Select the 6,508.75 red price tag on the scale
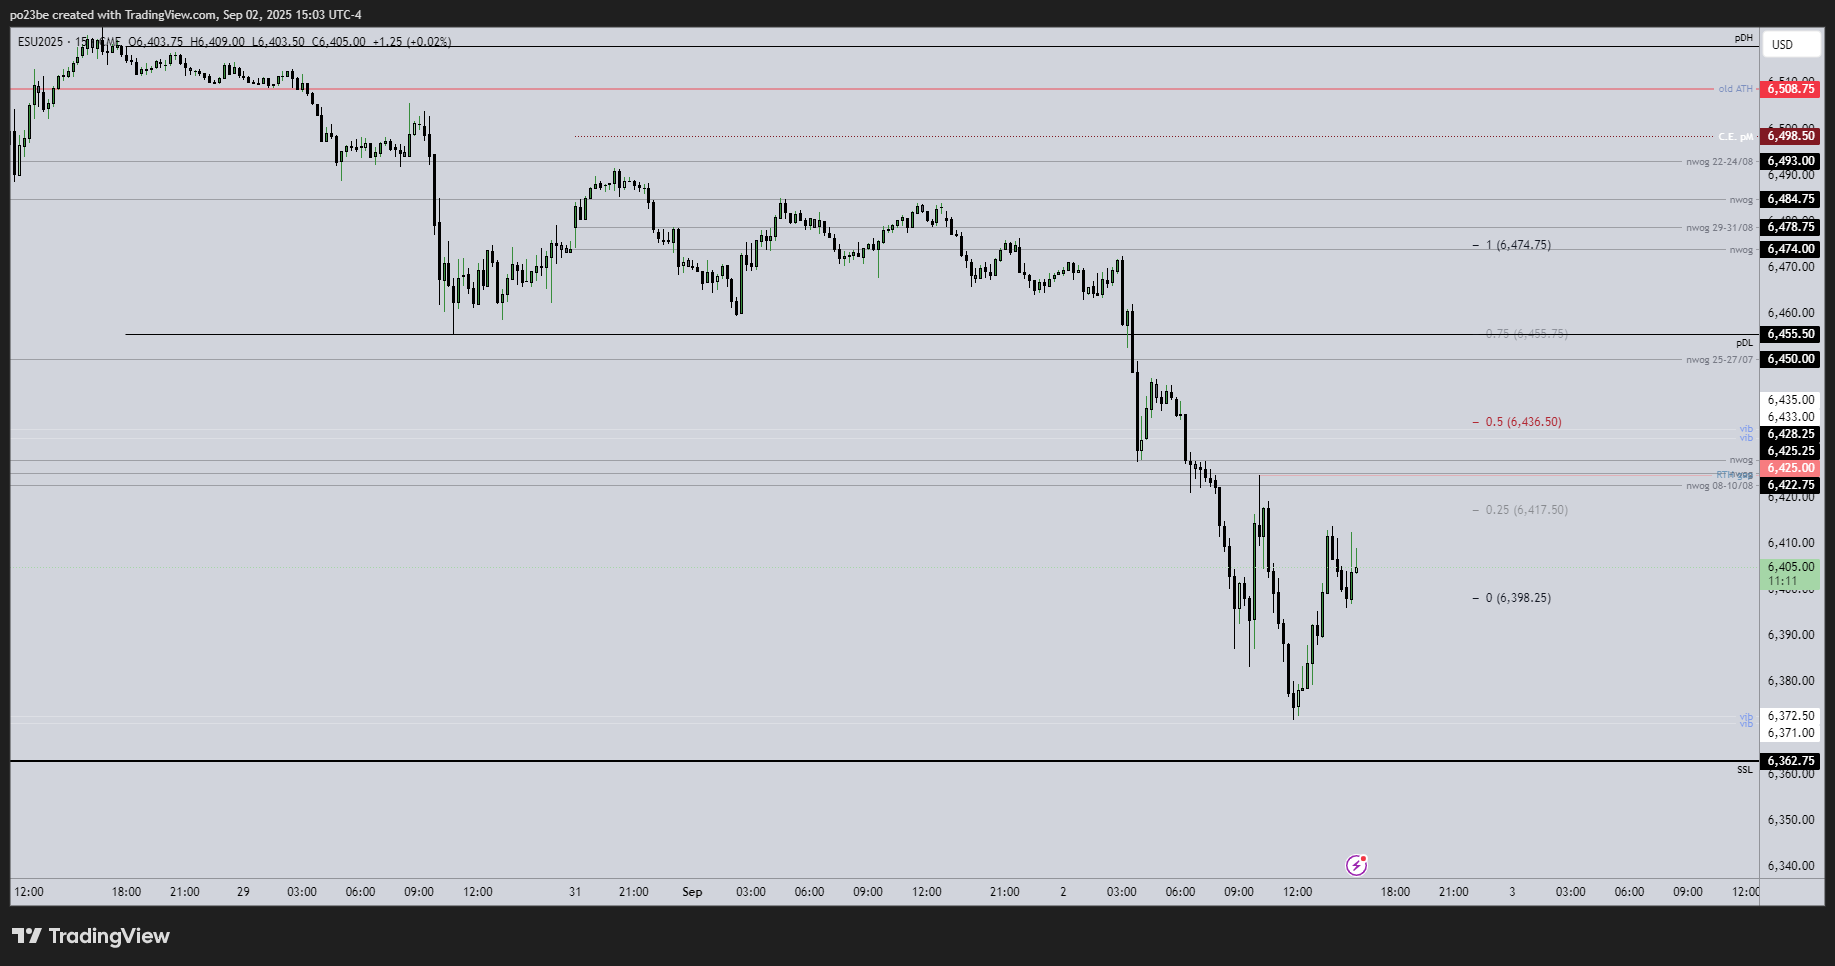 pyautogui.click(x=1789, y=89)
